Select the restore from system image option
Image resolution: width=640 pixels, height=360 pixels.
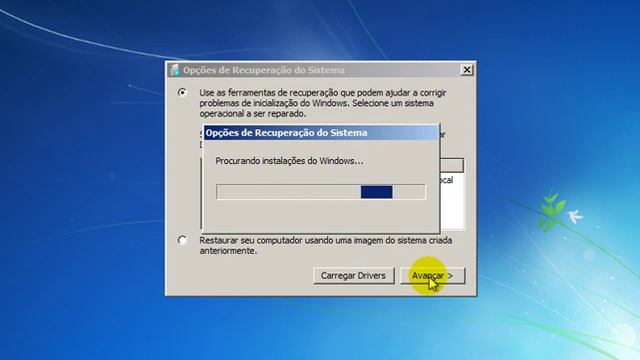(x=182, y=240)
